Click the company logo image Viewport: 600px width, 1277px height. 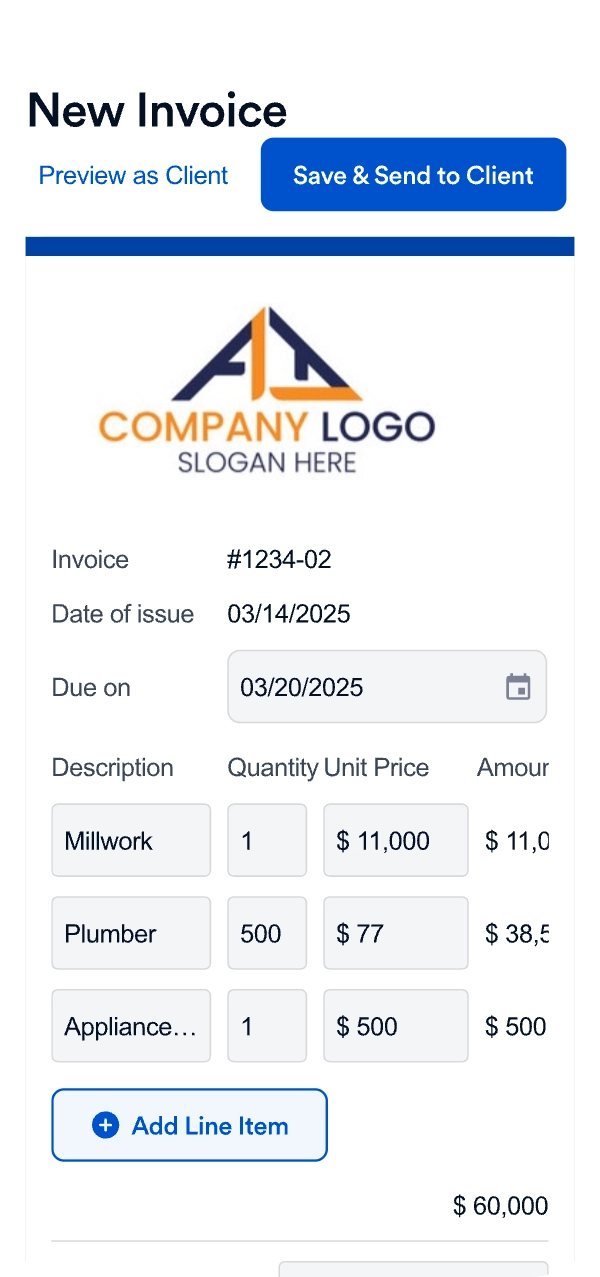[x=267, y=390]
